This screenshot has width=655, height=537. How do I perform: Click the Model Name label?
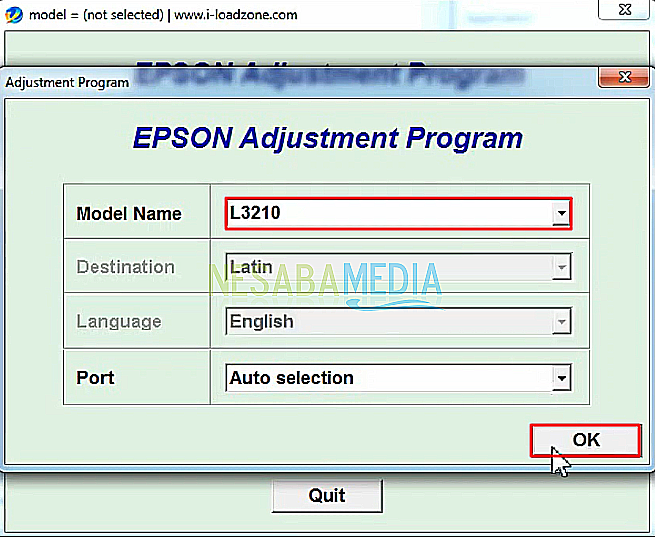[129, 213]
